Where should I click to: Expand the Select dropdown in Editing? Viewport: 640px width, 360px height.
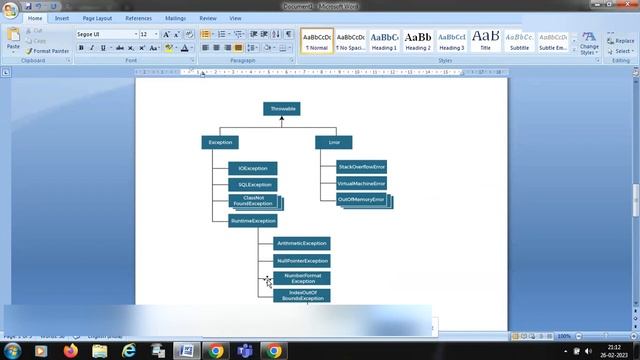click(620, 51)
